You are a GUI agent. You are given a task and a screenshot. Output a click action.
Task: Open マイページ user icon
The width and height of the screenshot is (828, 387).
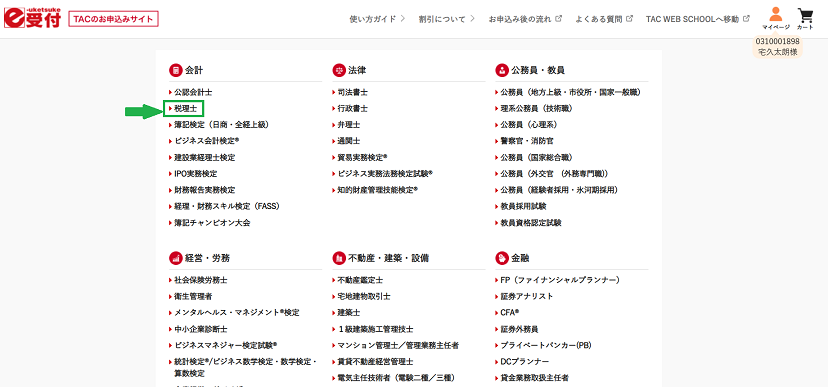(776, 18)
